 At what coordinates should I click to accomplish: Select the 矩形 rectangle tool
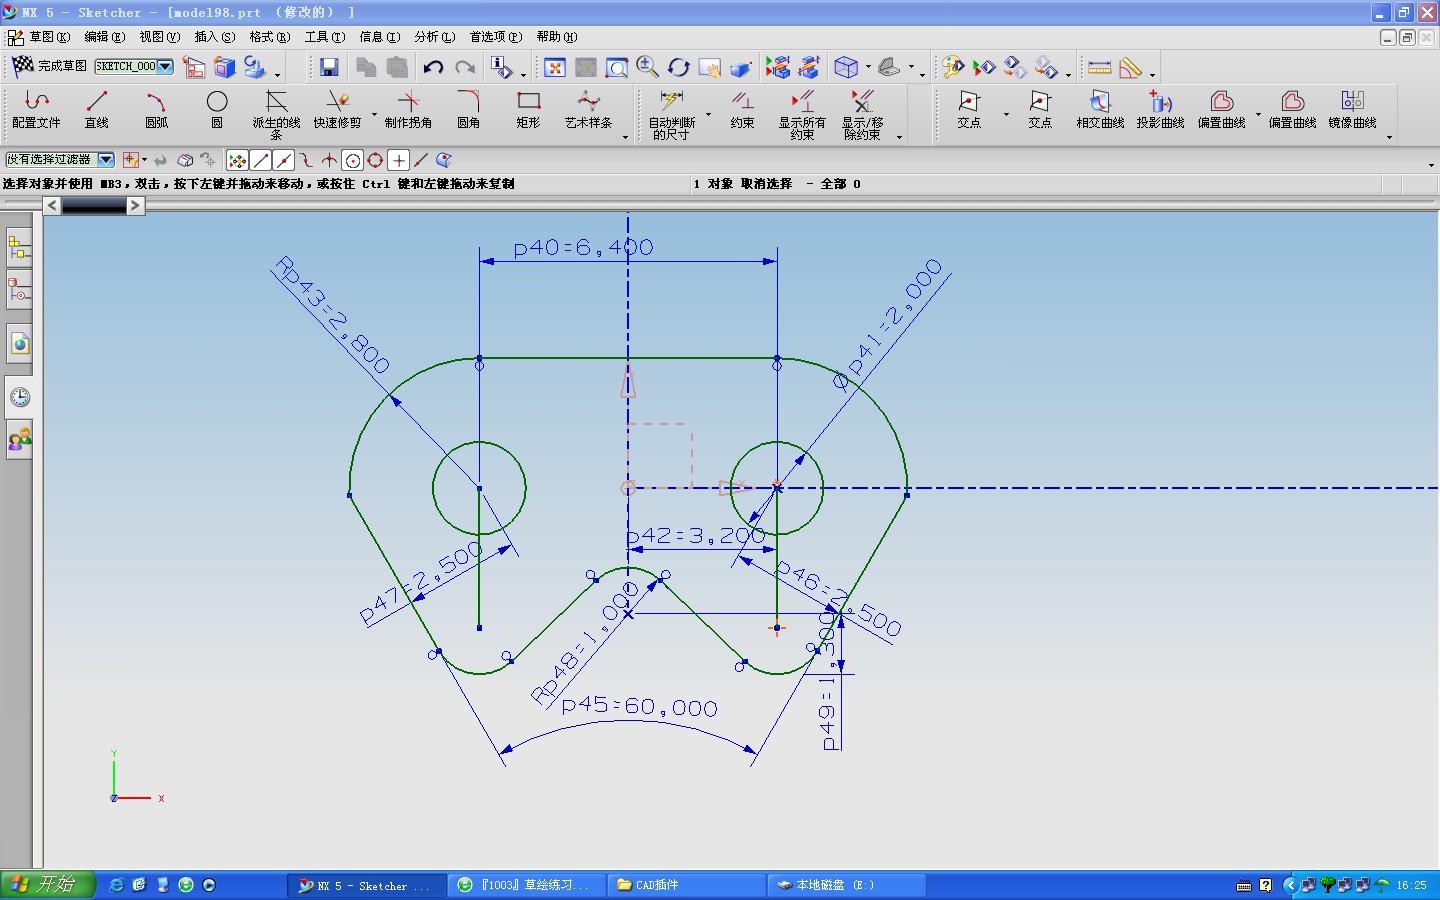coord(528,110)
